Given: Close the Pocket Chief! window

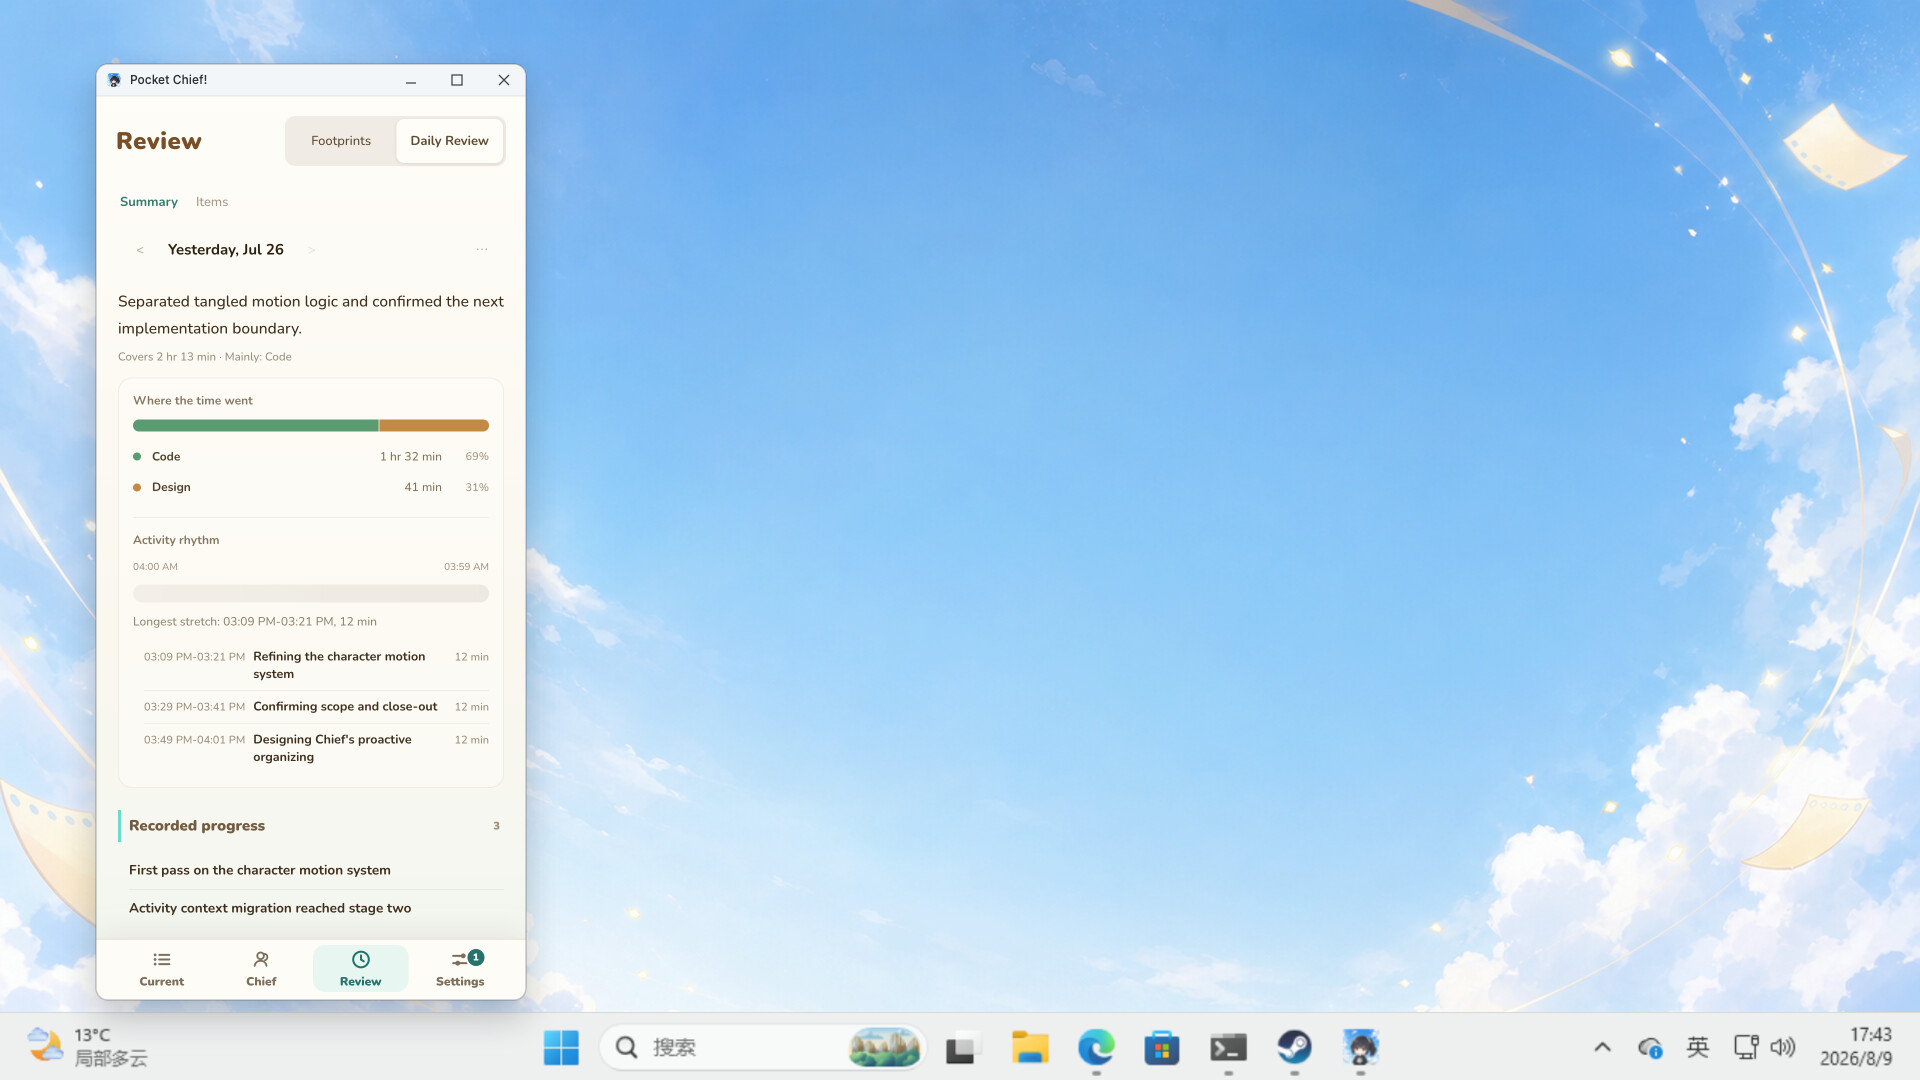Looking at the screenshot, I should click(x=504, y=80).
